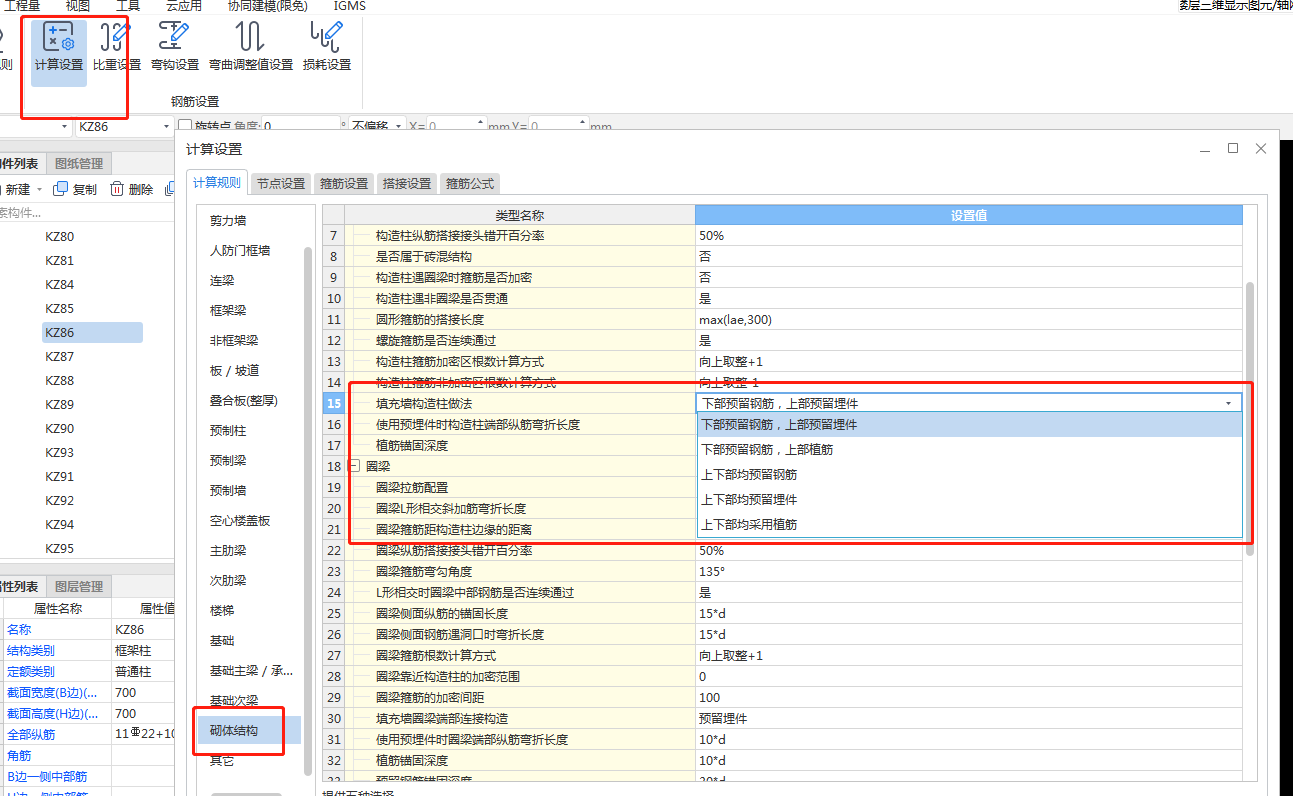Select KZ90 in component list
Viewport: 1293px width, 796px height.
[x=60, y=429]
